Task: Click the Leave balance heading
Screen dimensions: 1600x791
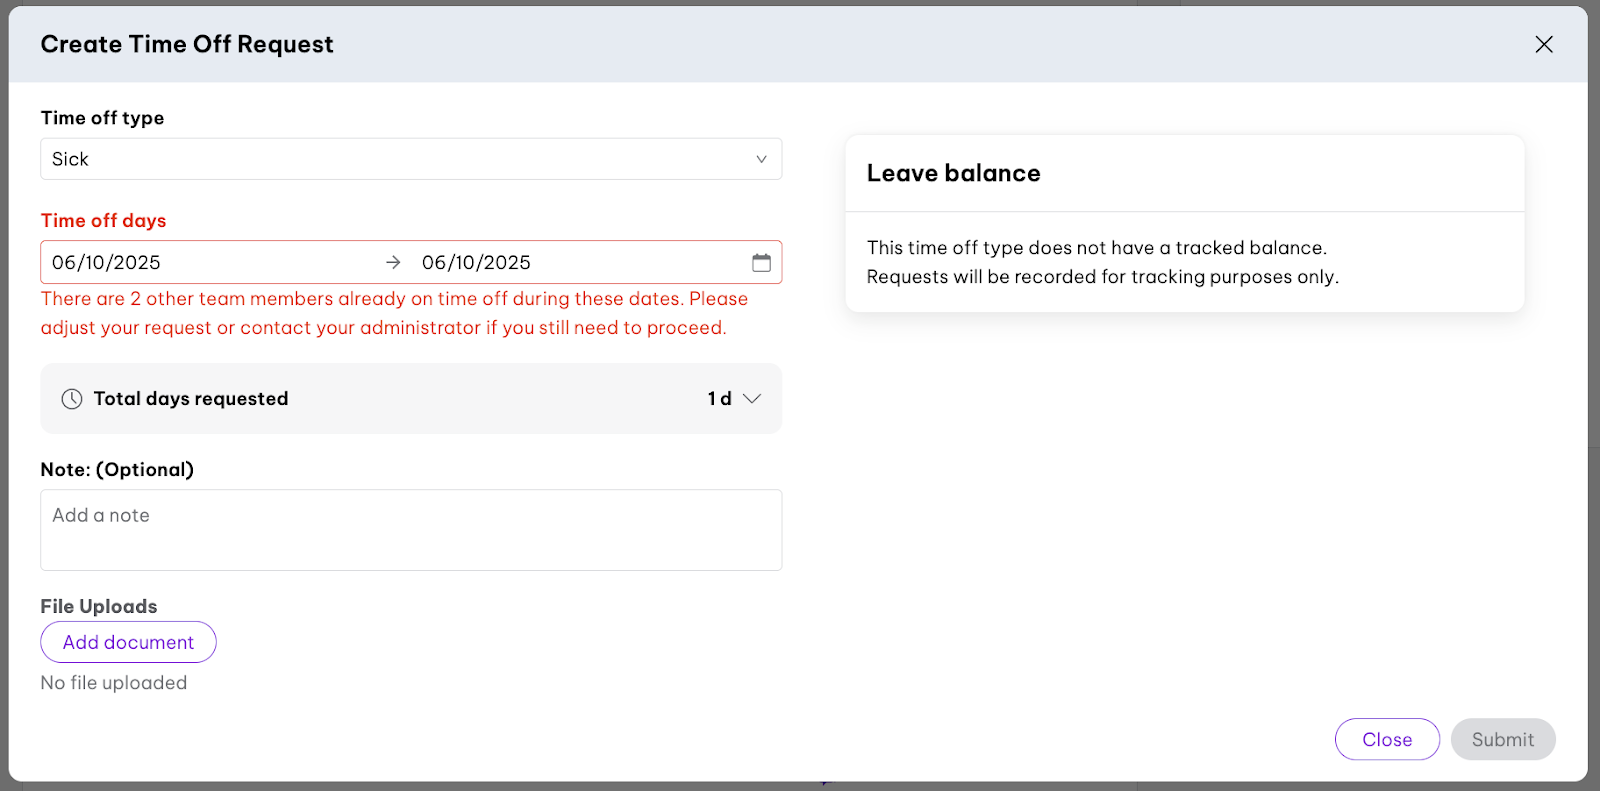Action: click(x=953, y=173)
